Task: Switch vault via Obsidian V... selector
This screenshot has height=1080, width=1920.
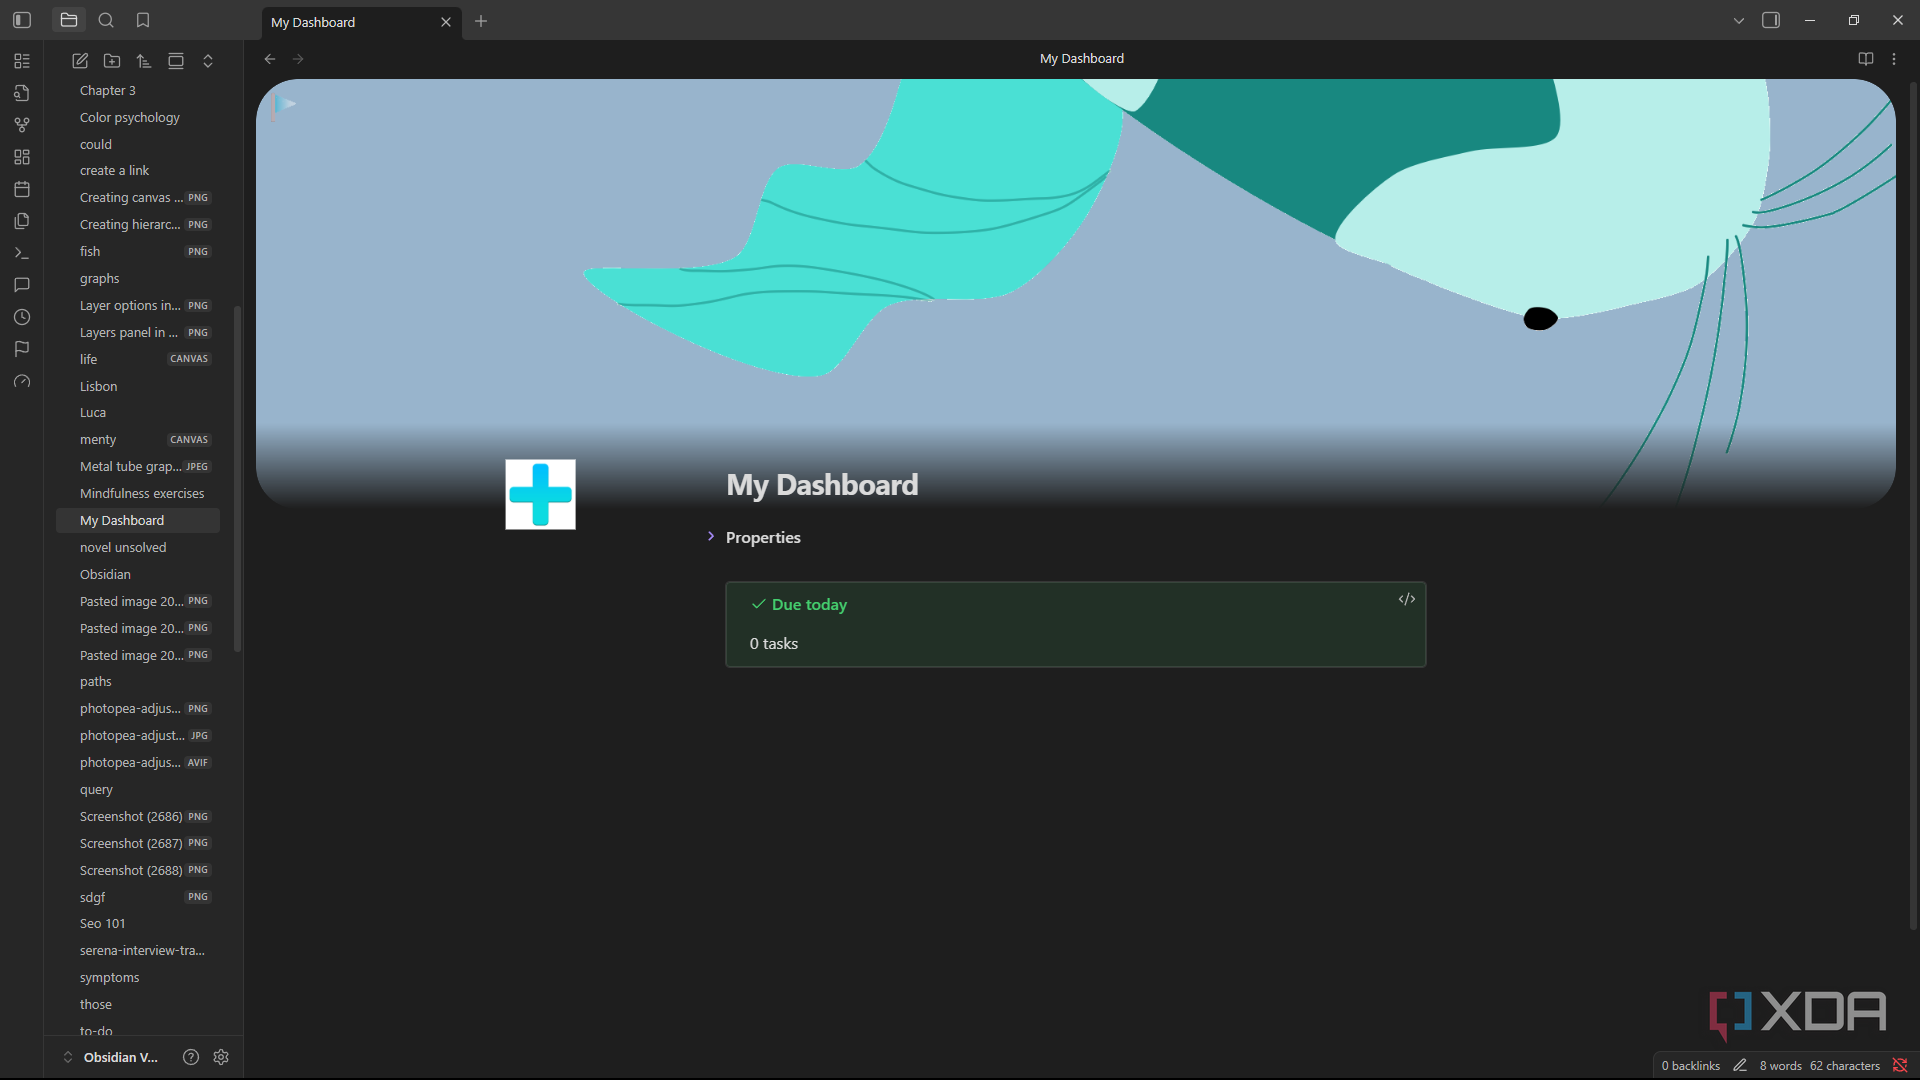Action: point(111,1057)
